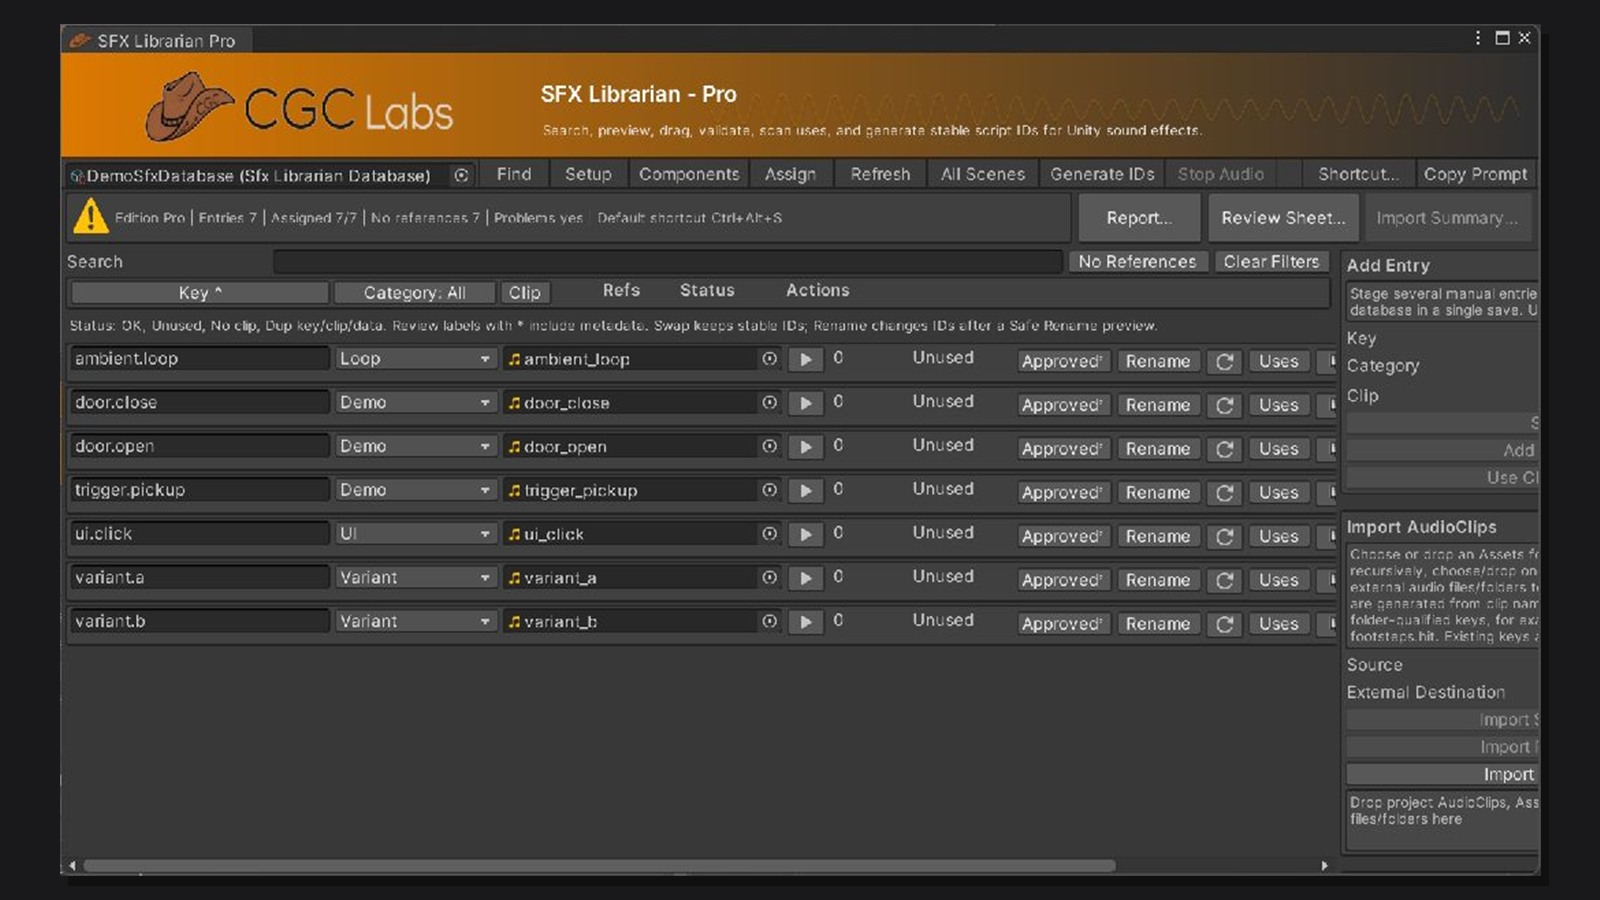
Task: Click the Copy Prompt button
Action: pos(1475,174)
